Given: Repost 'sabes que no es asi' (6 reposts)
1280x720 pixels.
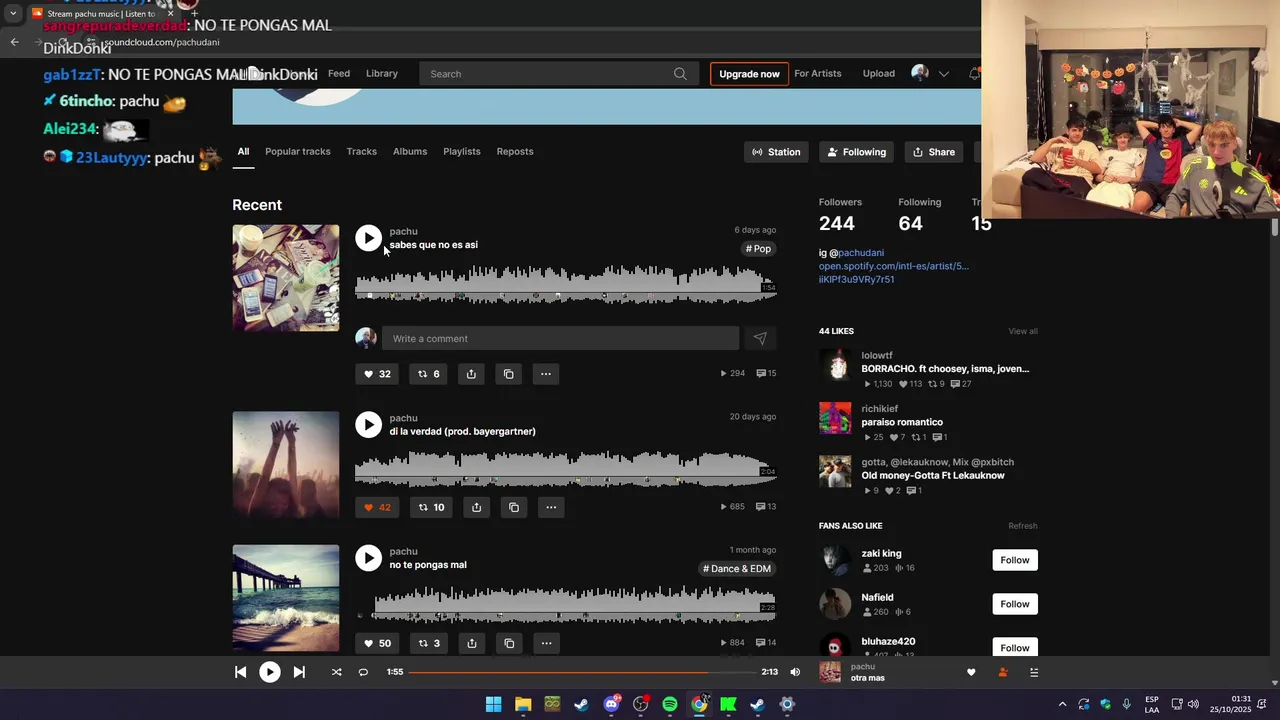Looking at the screenshot, I should tap(428, 374).
